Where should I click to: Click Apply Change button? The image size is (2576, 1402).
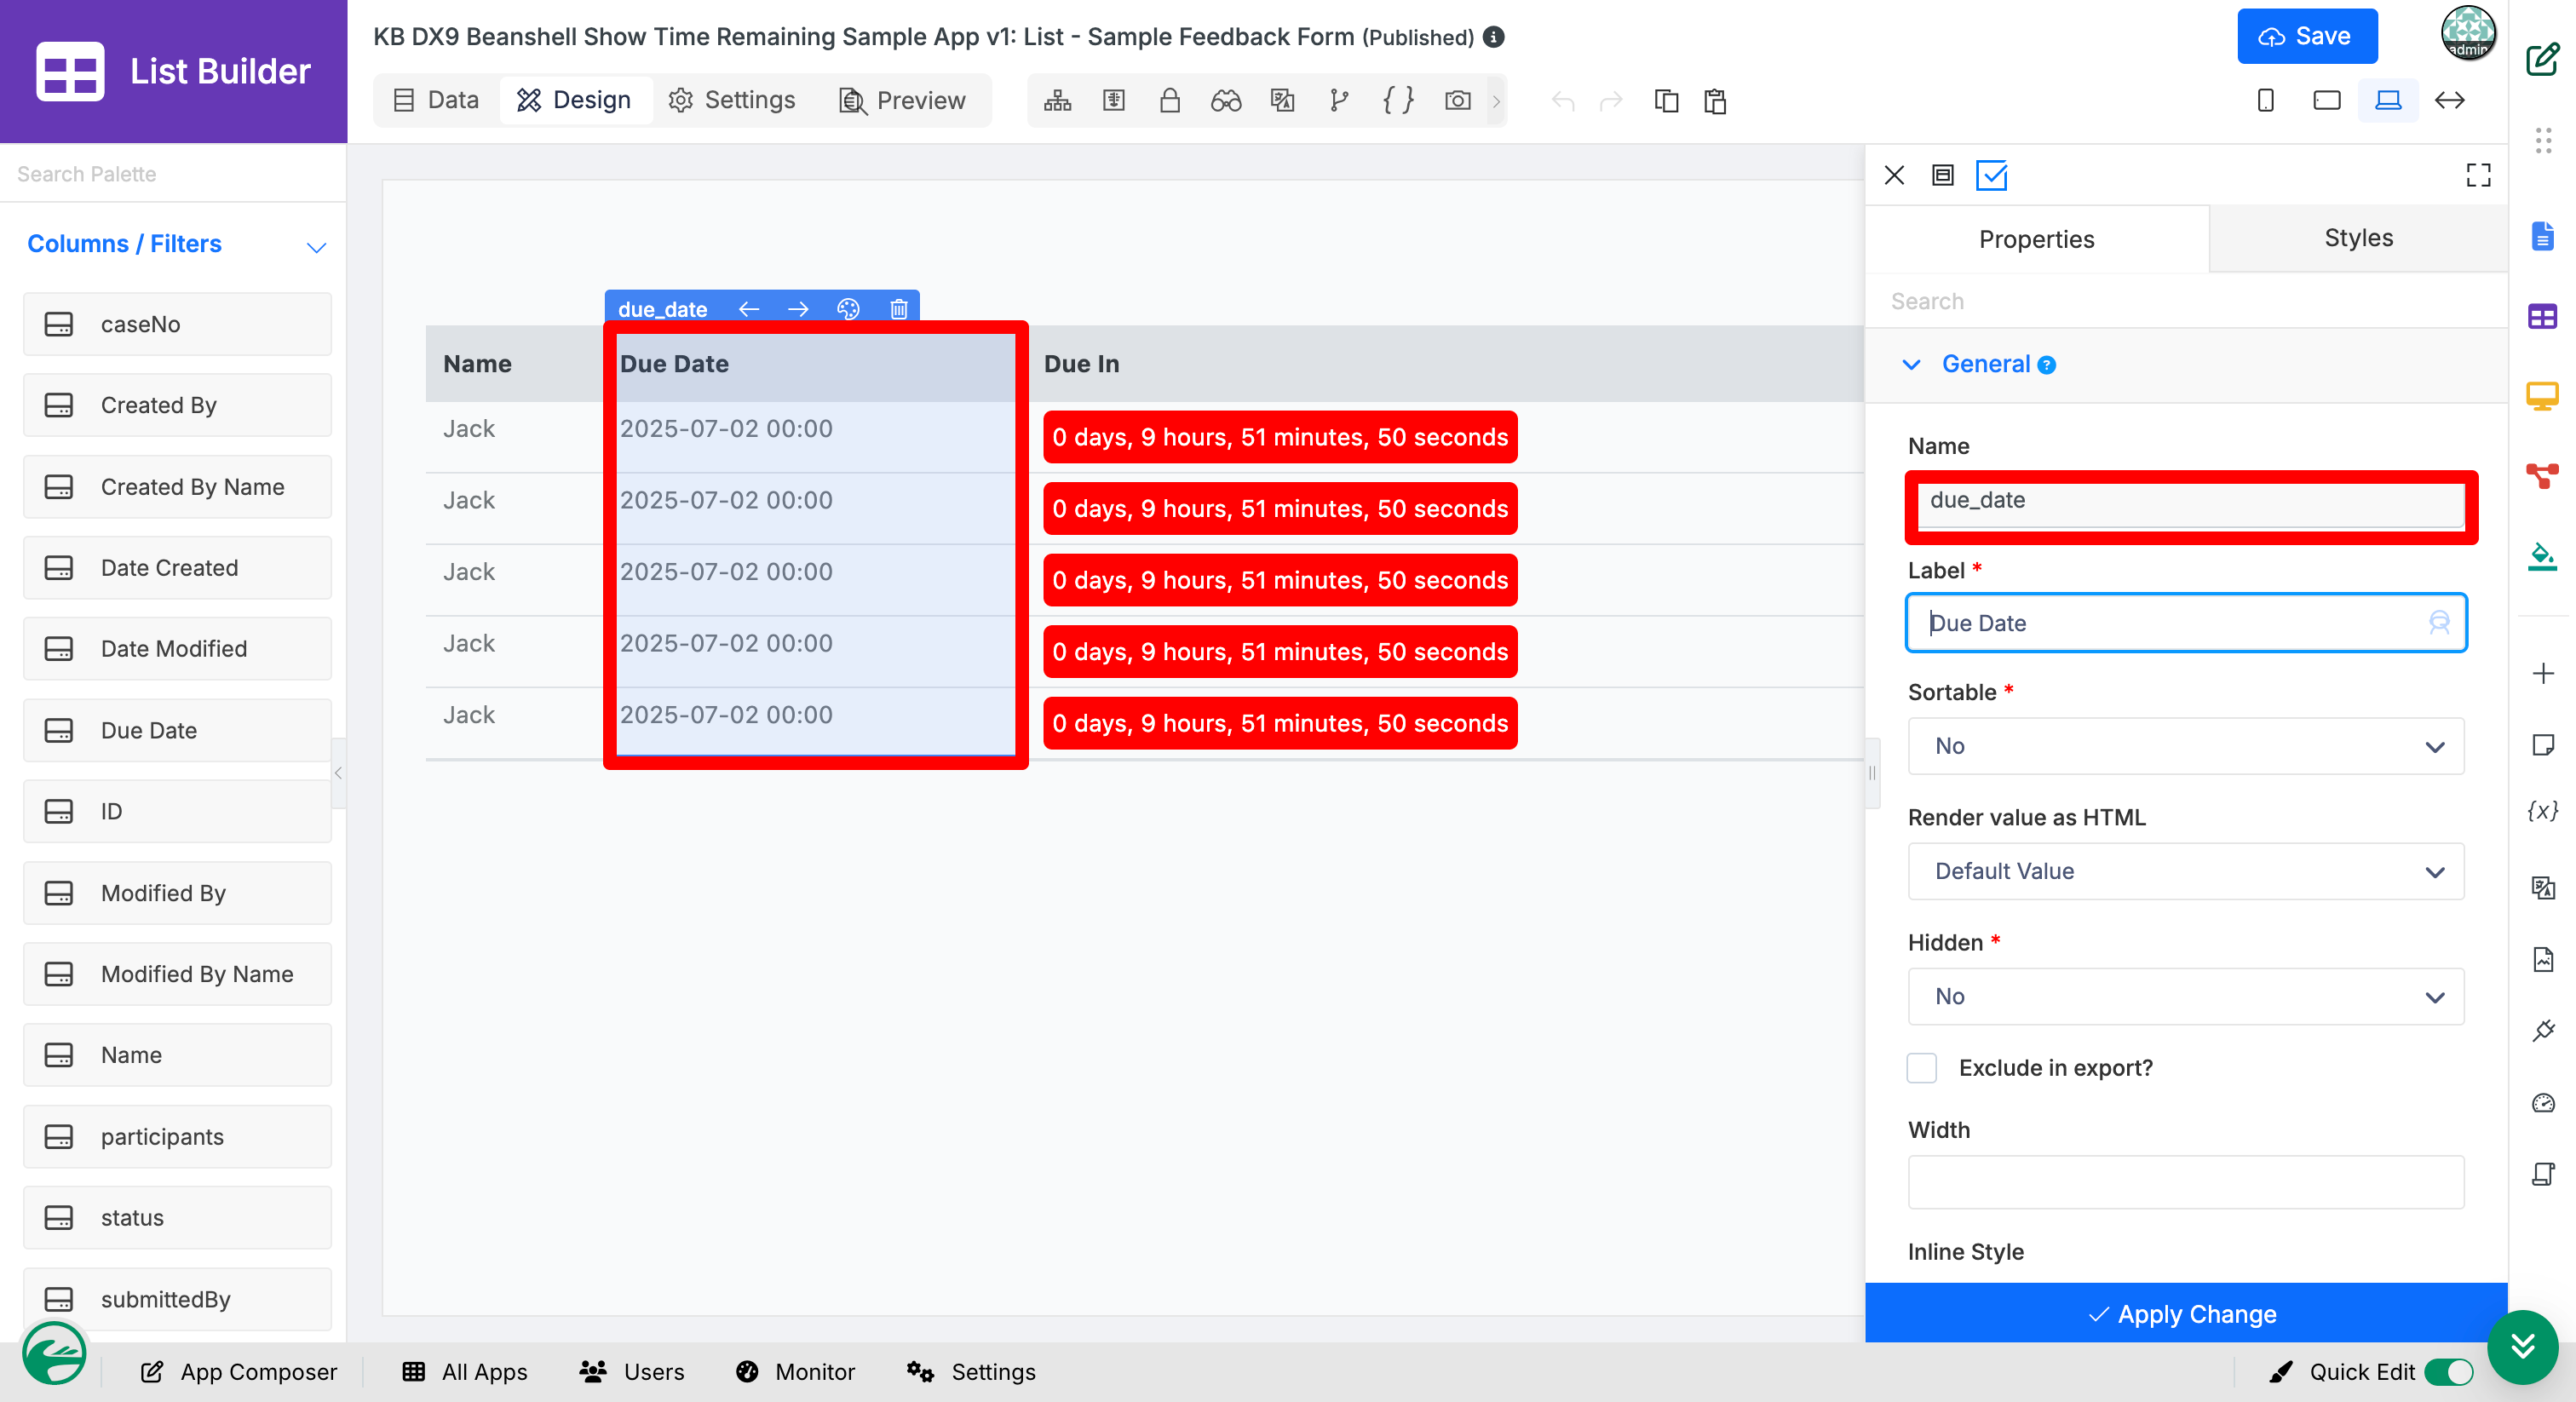pos(2185,1313)
